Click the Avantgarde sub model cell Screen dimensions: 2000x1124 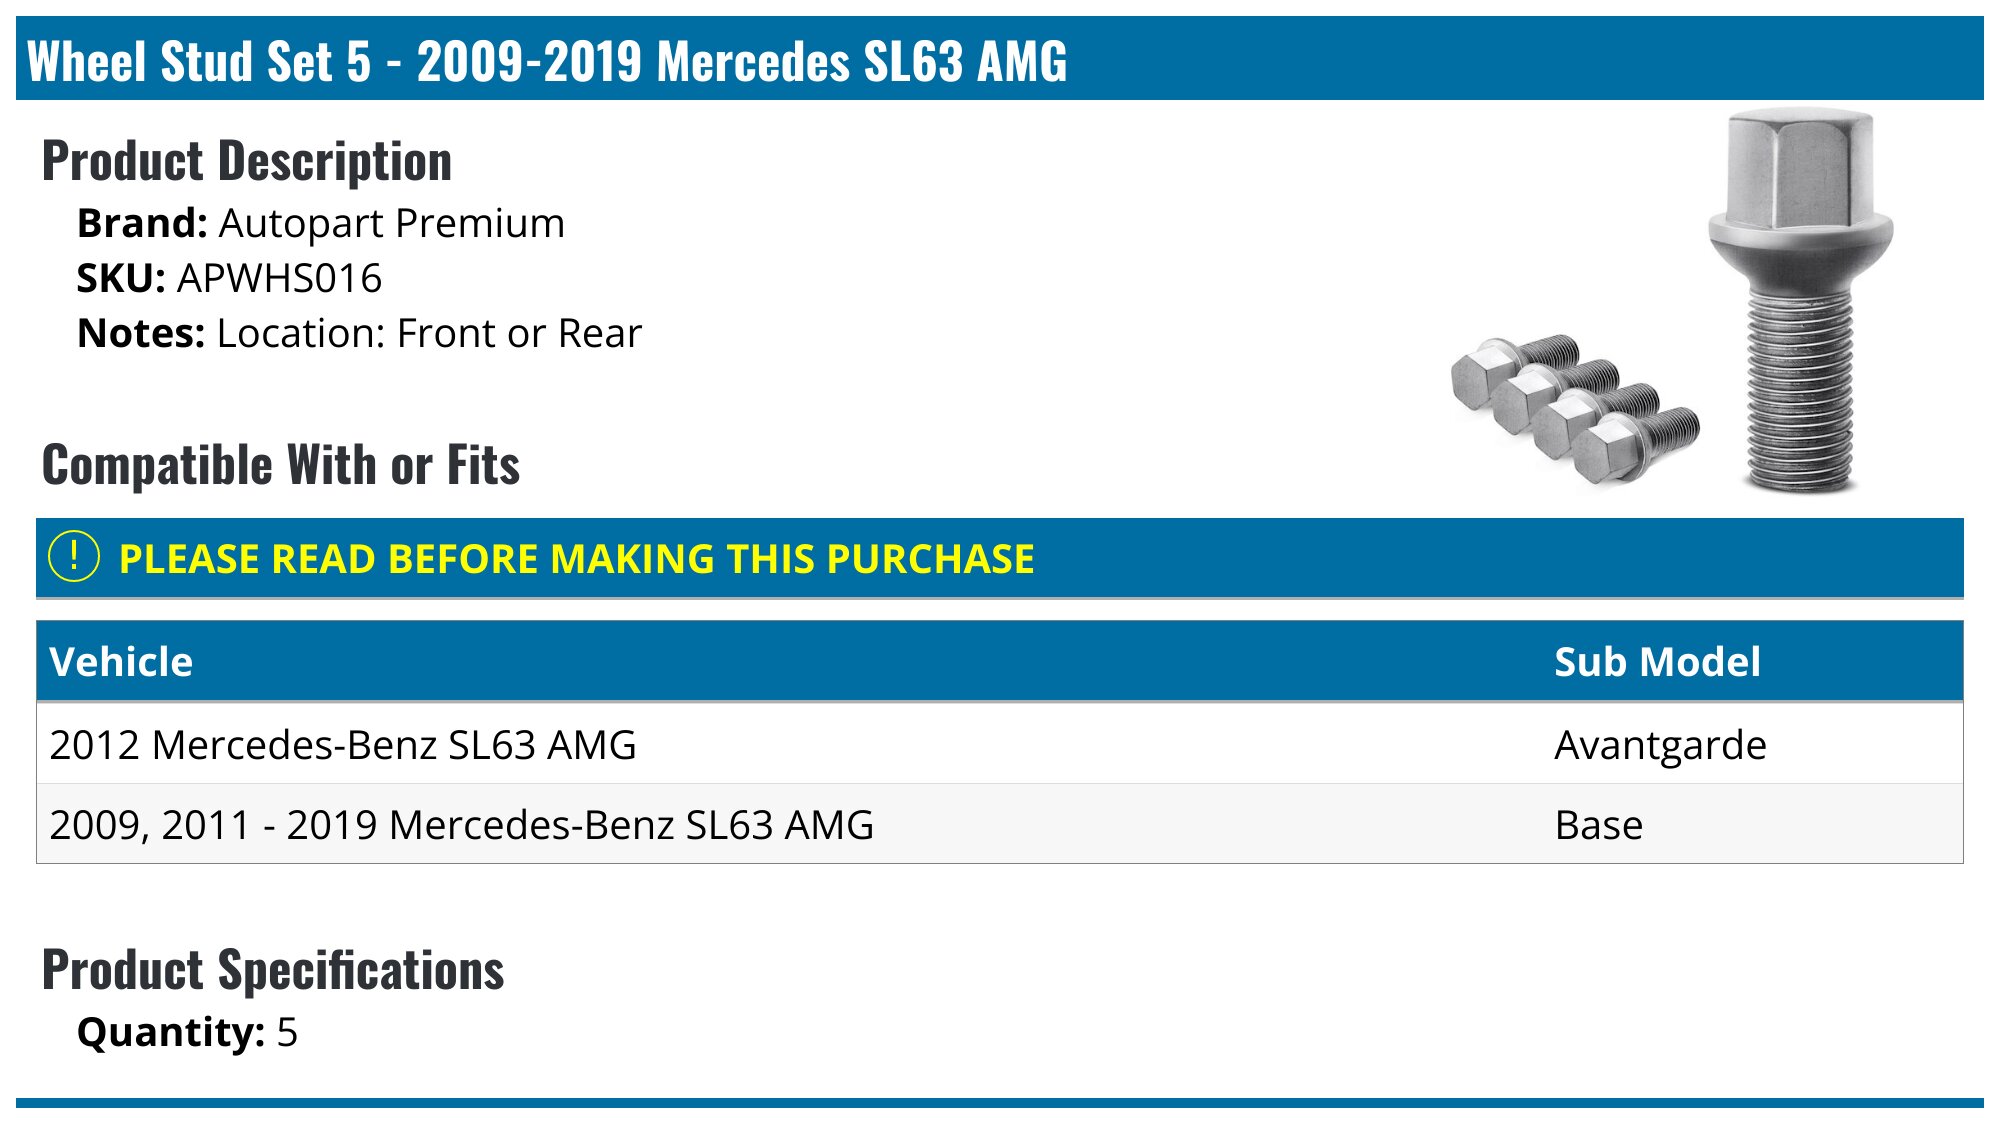point(1660,745)
